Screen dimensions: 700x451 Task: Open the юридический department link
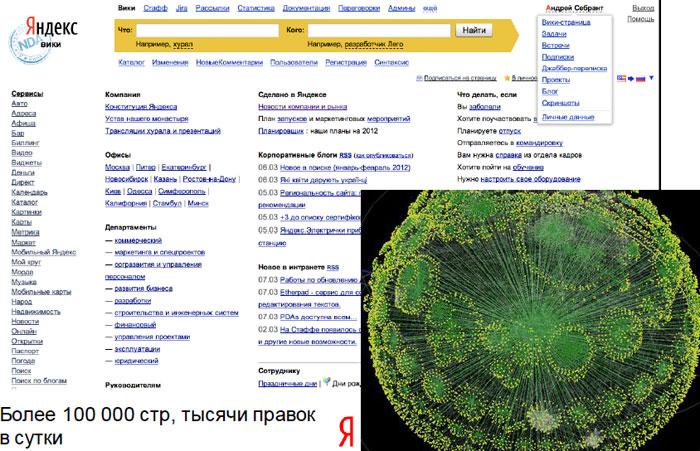pos(136,361)
